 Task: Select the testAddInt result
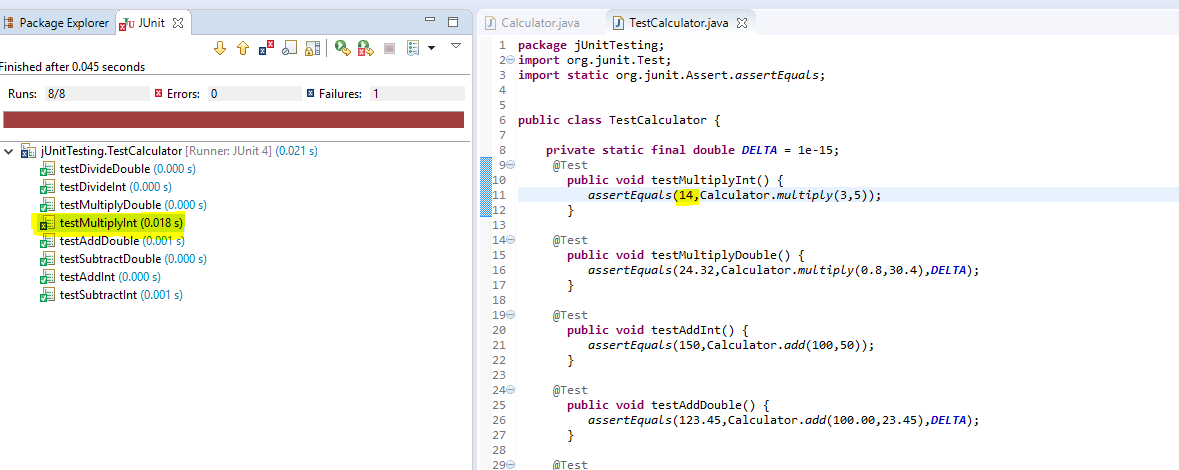103,277
